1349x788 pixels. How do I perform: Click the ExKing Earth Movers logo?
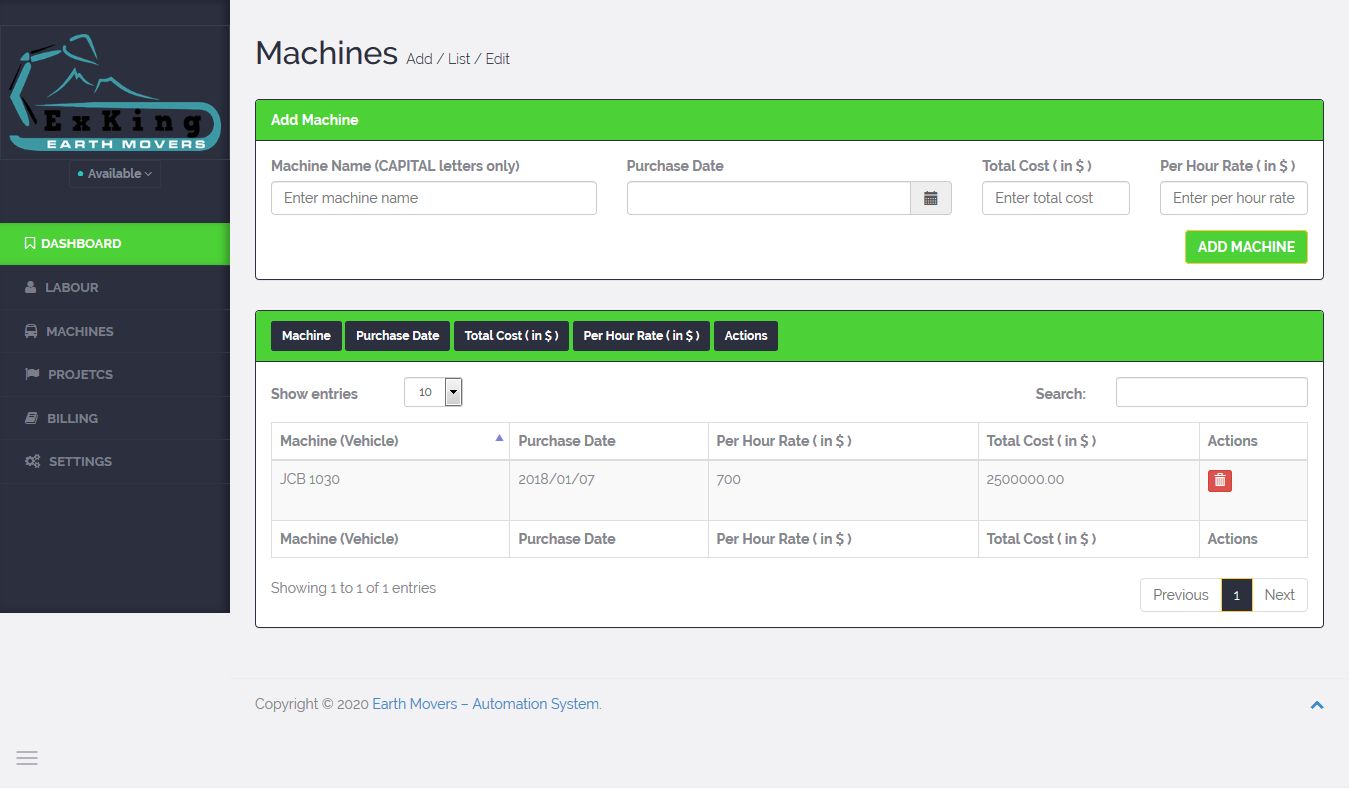(114, 93)
